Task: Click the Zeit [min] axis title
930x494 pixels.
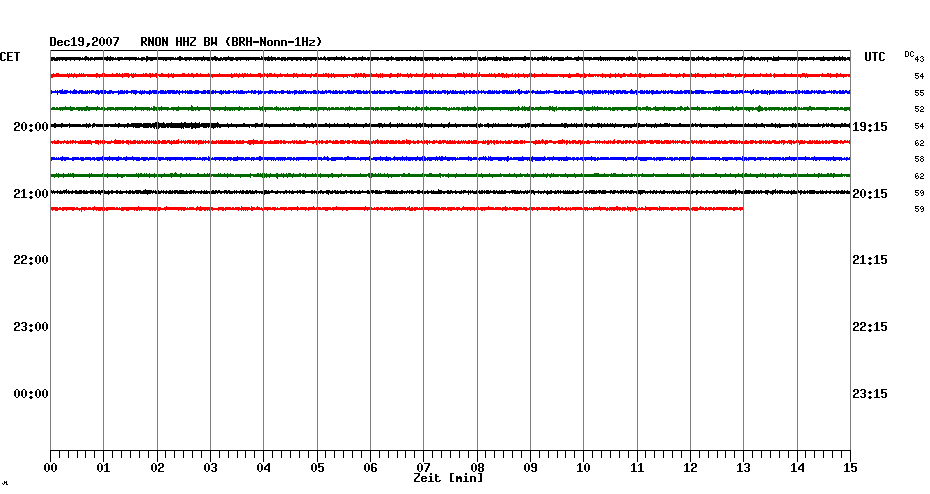Action: coord(448,478)
